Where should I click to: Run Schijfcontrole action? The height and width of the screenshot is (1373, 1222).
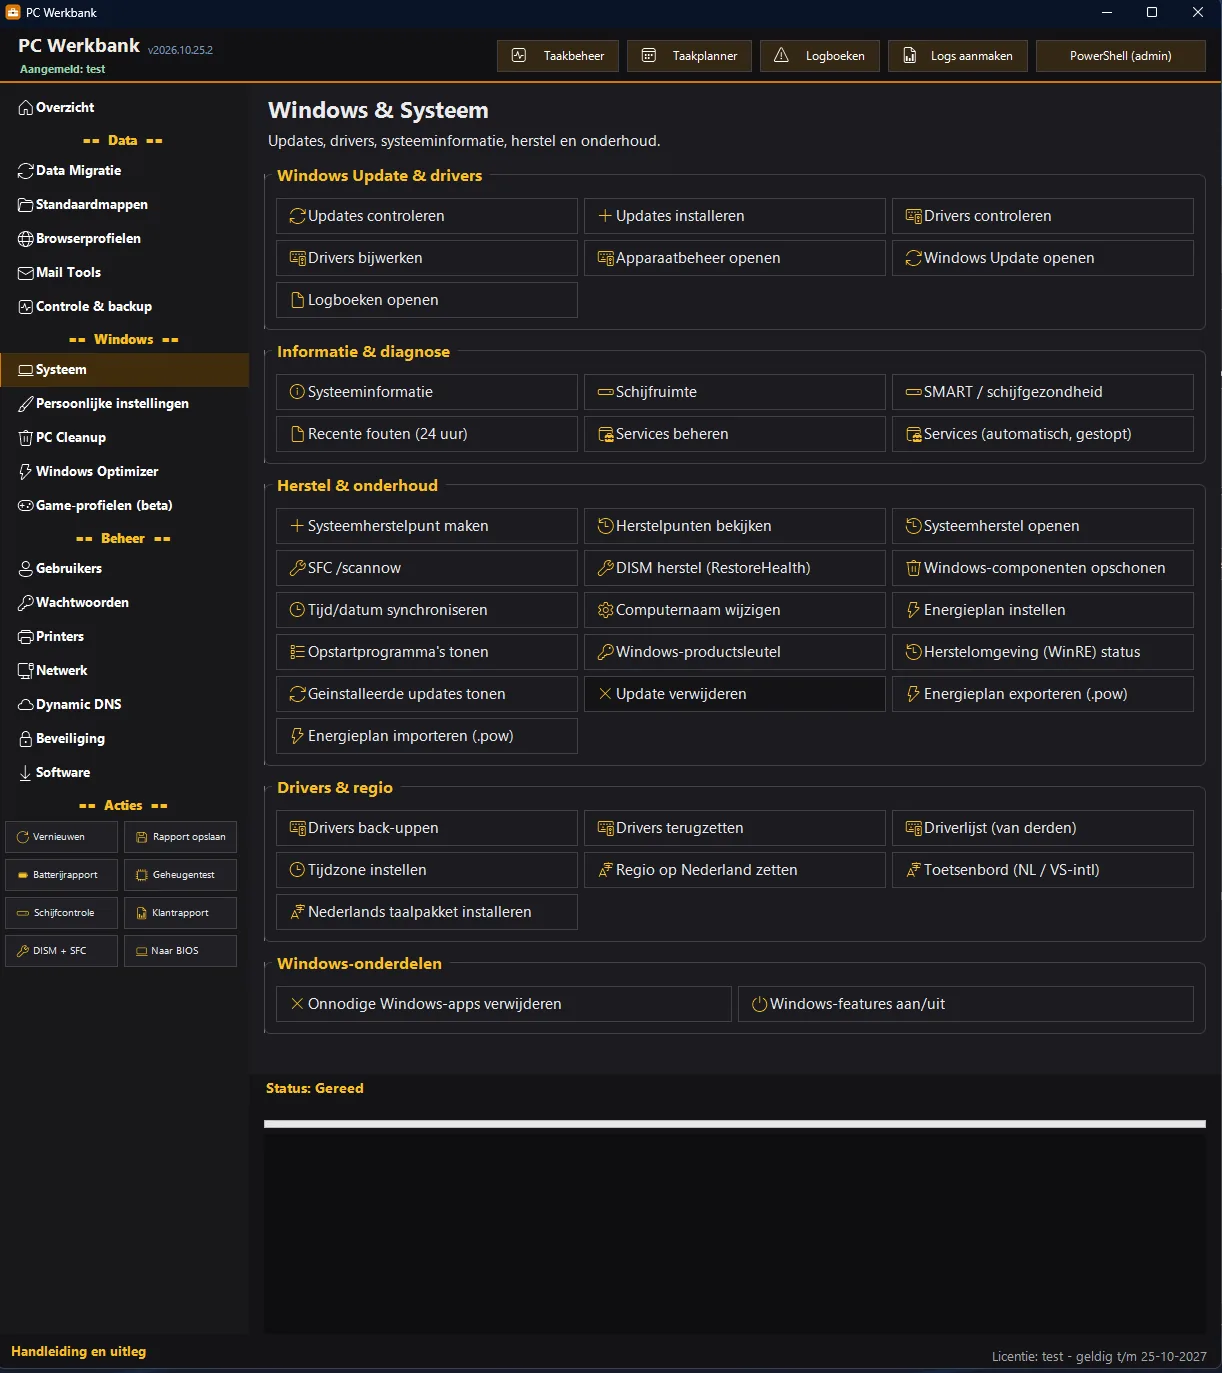pyautogui.click(x=61, y=913)
